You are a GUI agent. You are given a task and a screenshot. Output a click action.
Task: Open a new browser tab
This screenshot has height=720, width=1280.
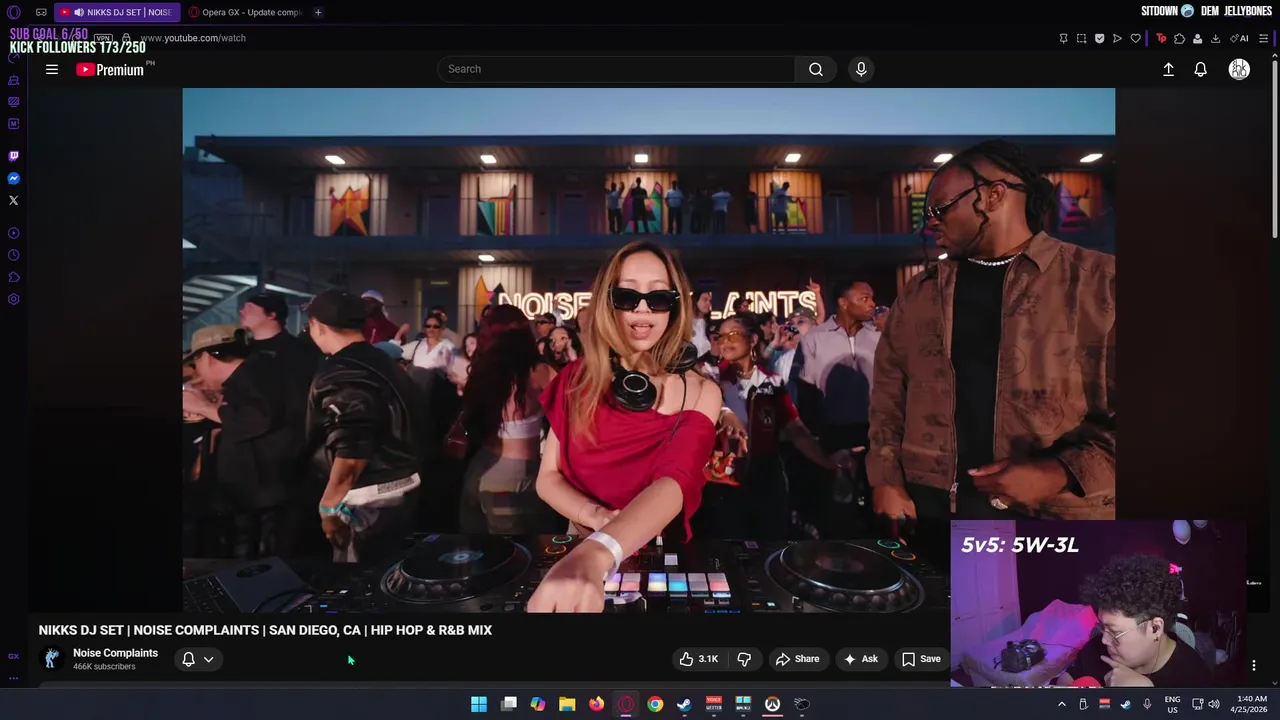pyautogui.click(x=318, y=12)
